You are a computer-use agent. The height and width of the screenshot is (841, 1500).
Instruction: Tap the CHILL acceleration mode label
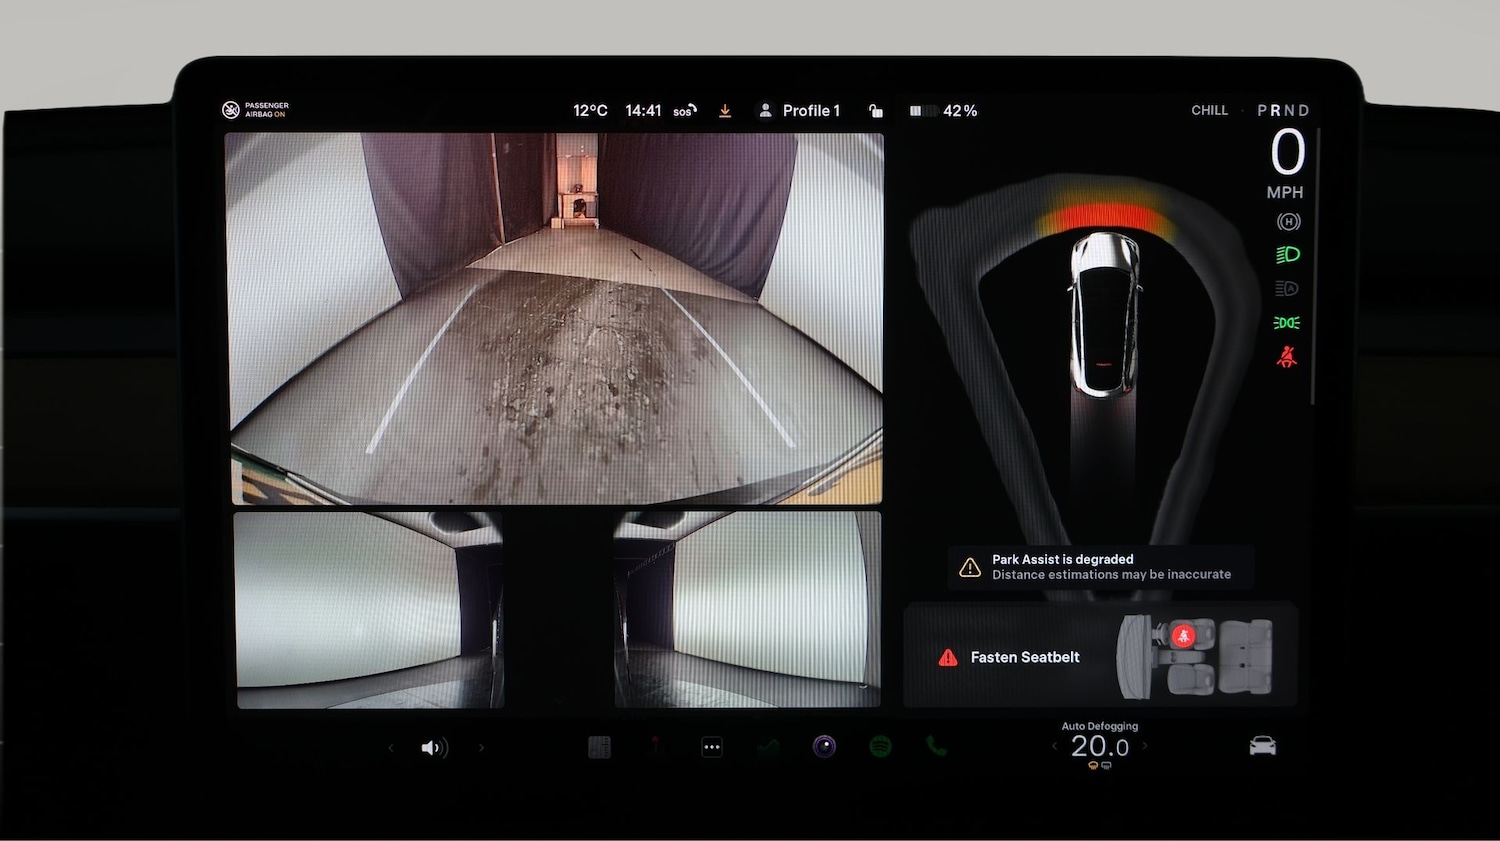point(1209,111)
